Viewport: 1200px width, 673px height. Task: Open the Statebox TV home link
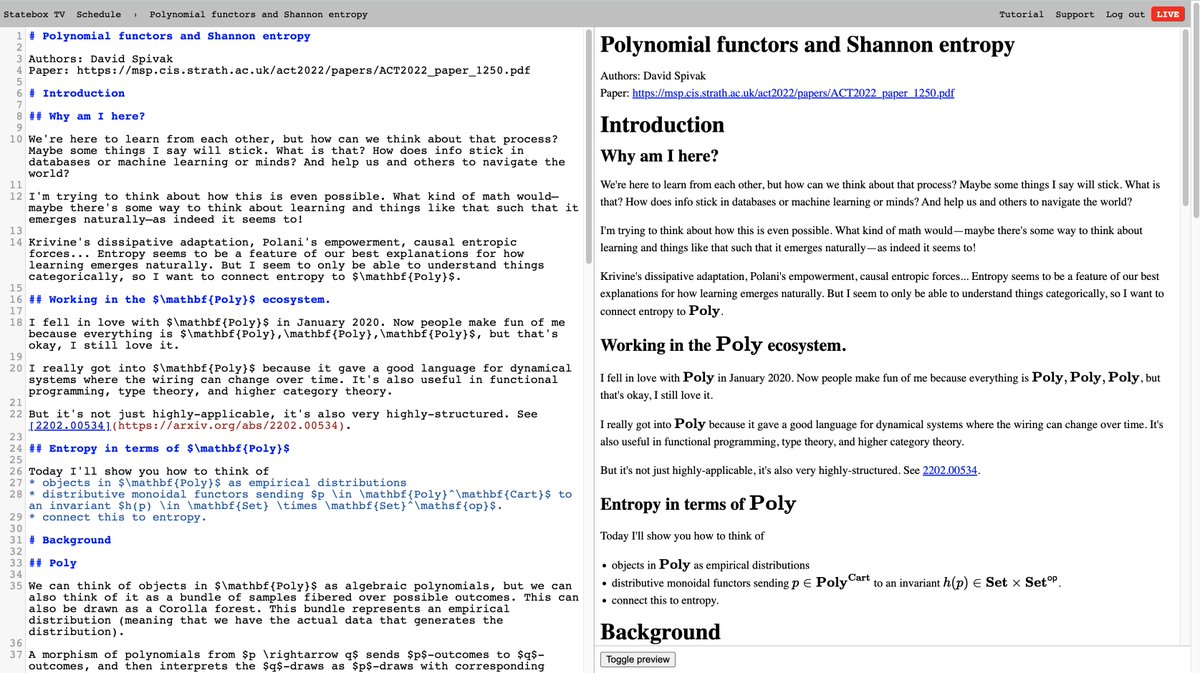click(34, 14)
